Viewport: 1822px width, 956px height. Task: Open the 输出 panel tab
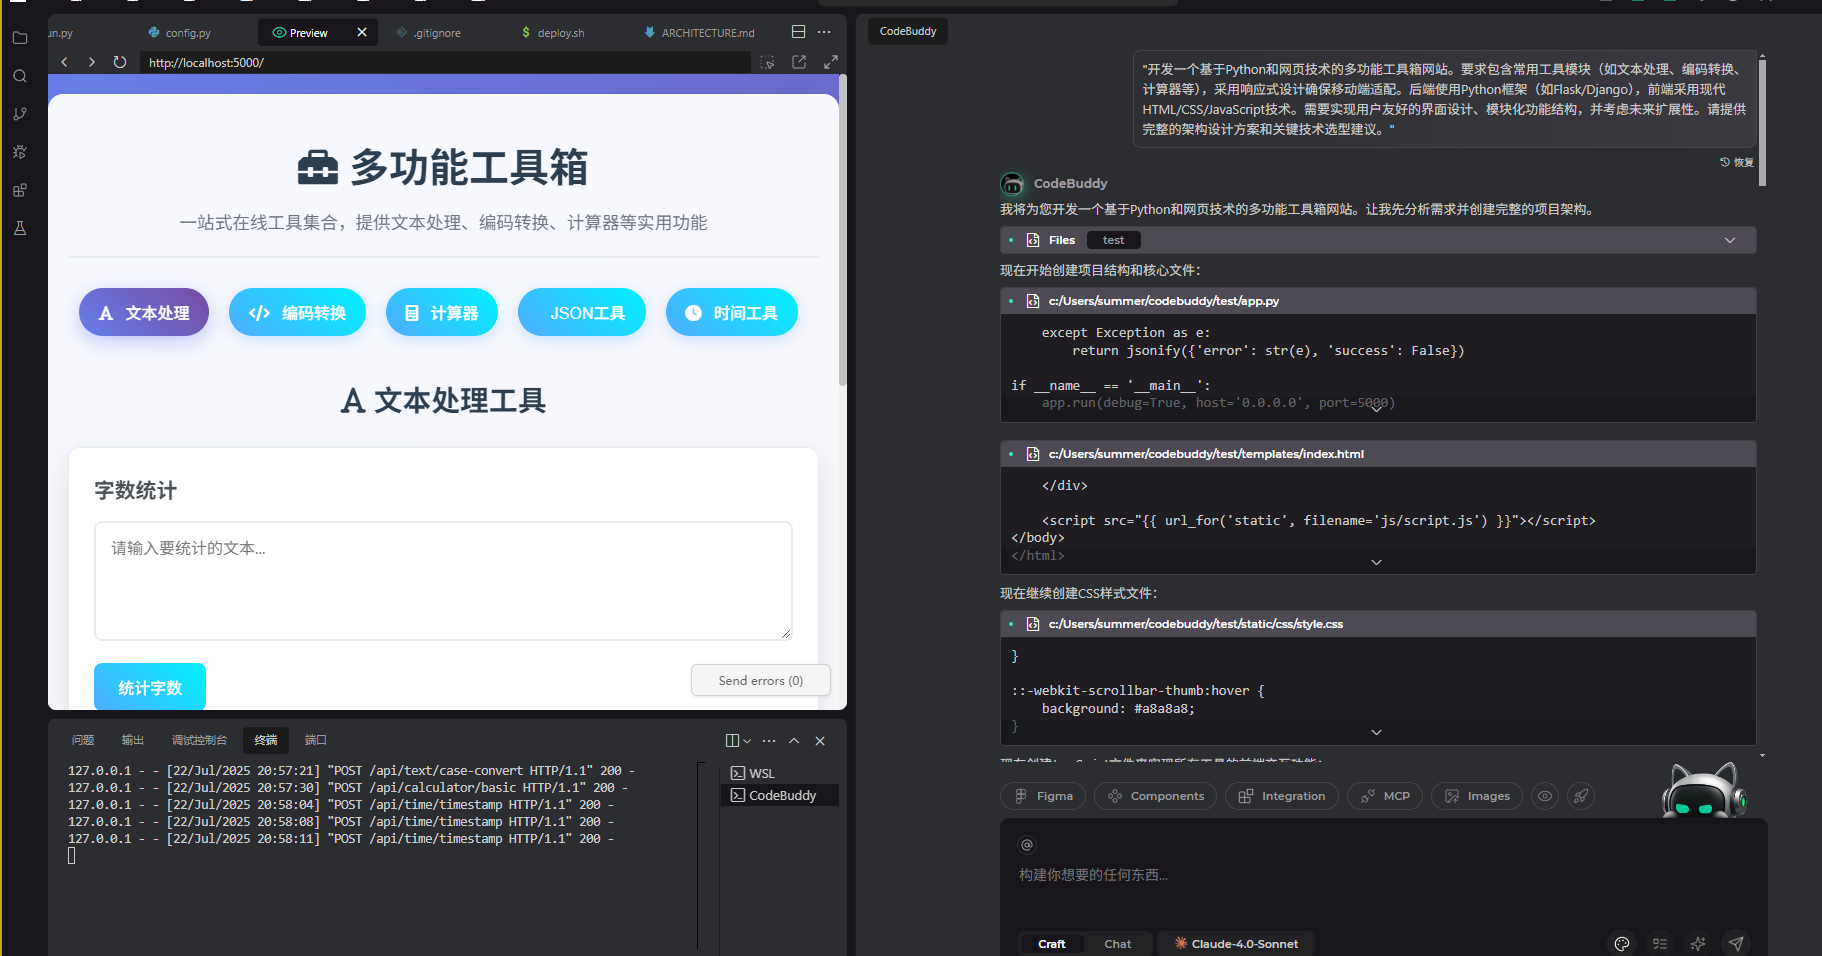[133, 740]
